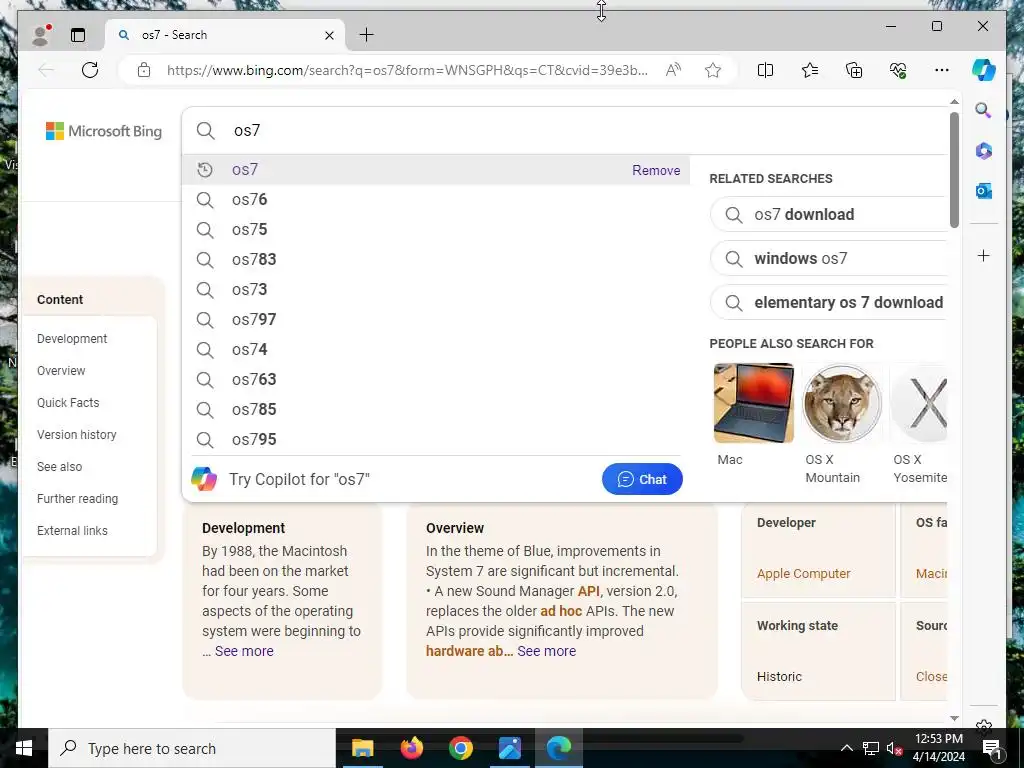1024x768 pixels.
Task: Jump to Development in Content list
Action: click(72, 339)
